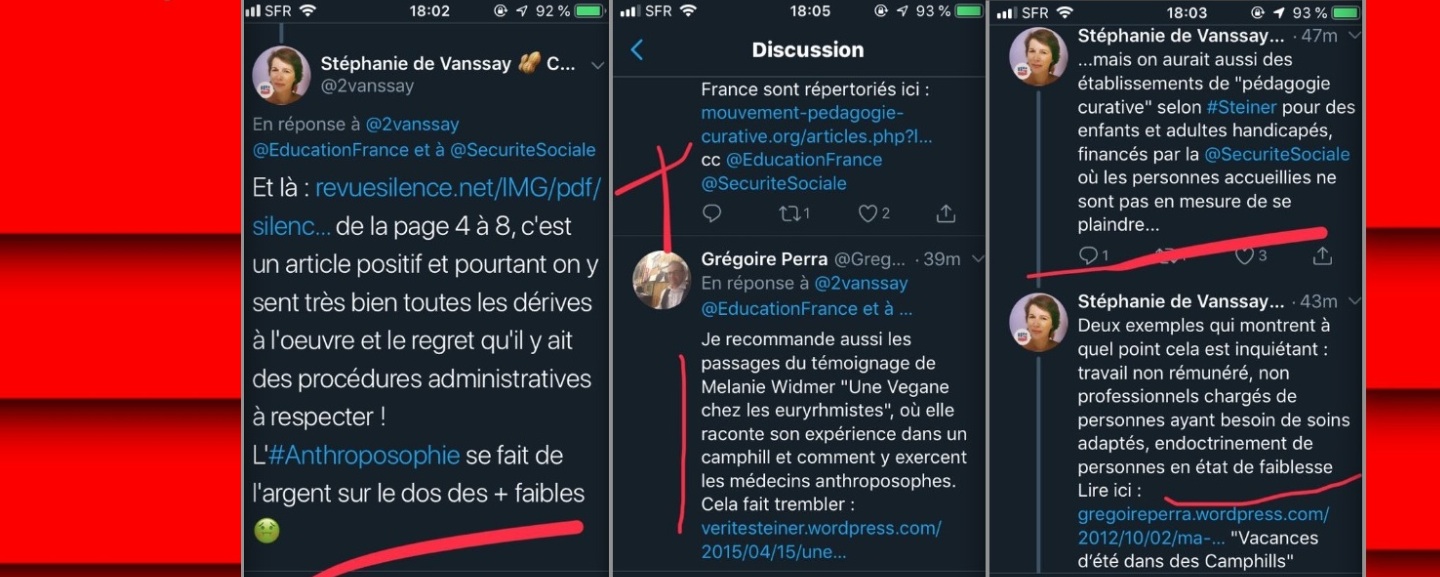Image resolution: width=1440 pixels, height=577 pixels.
Task: Like the tweet with 3 likes
Action: pos(1244,256)
